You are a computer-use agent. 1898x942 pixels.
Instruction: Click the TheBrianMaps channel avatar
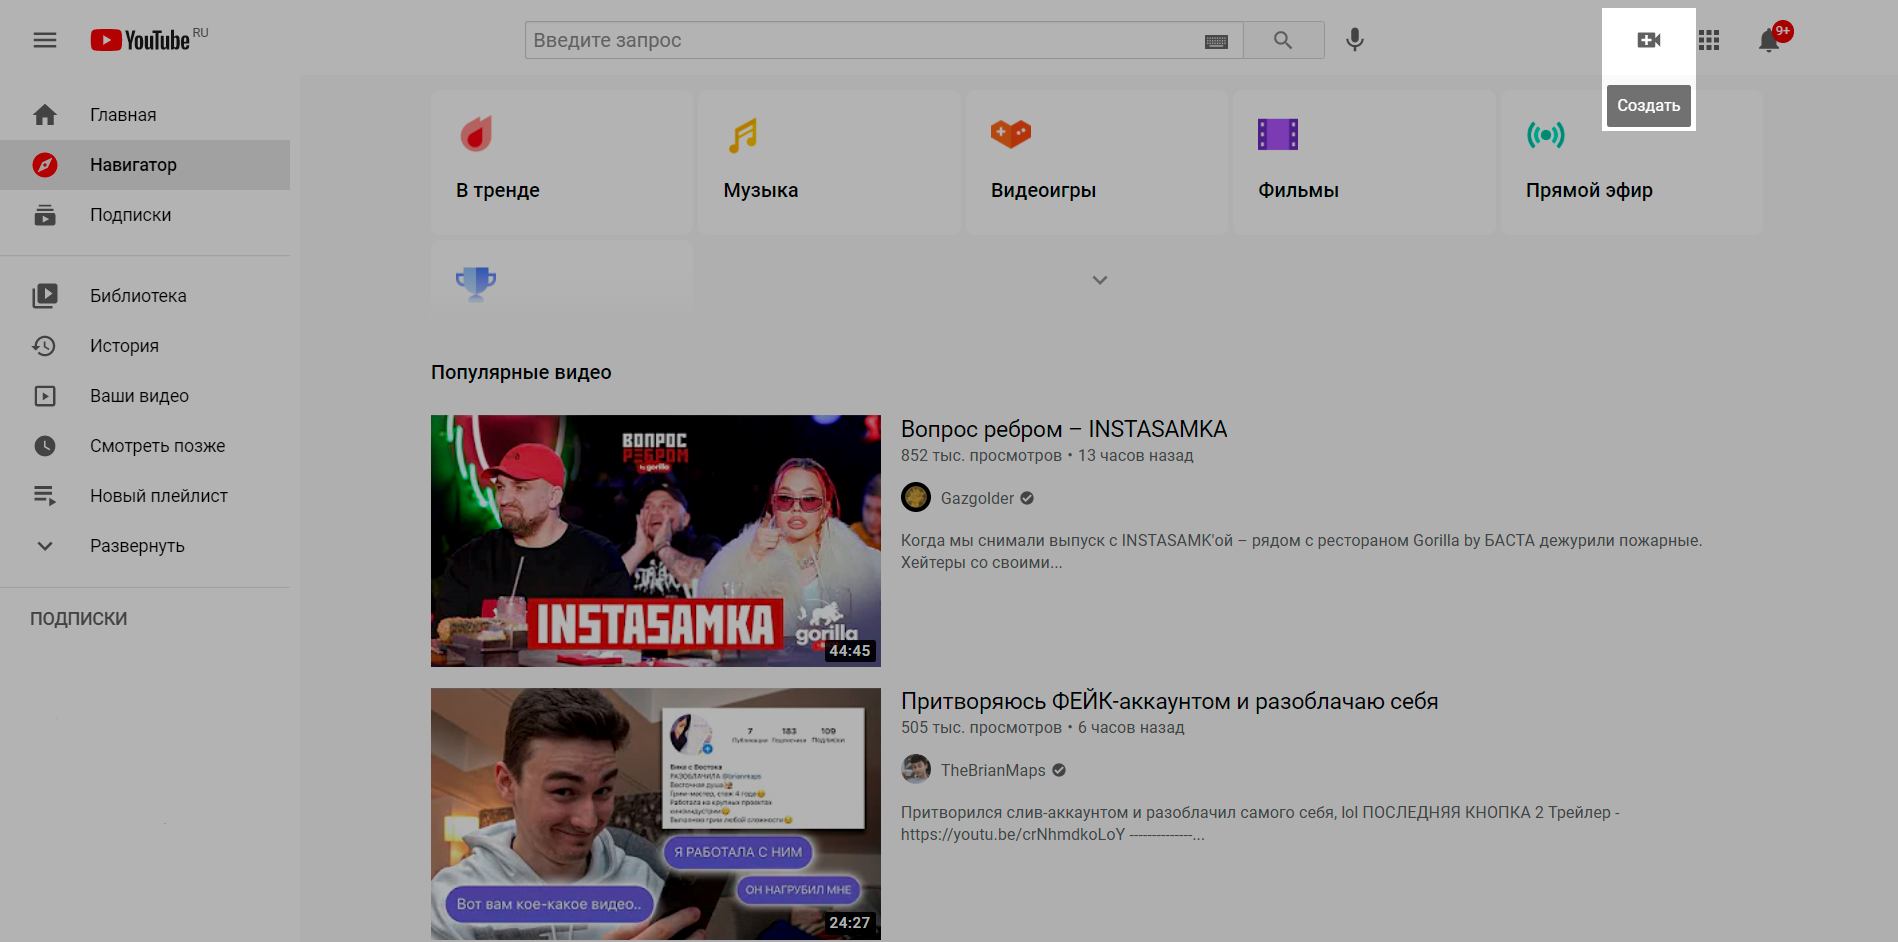(x=916, y=769)
